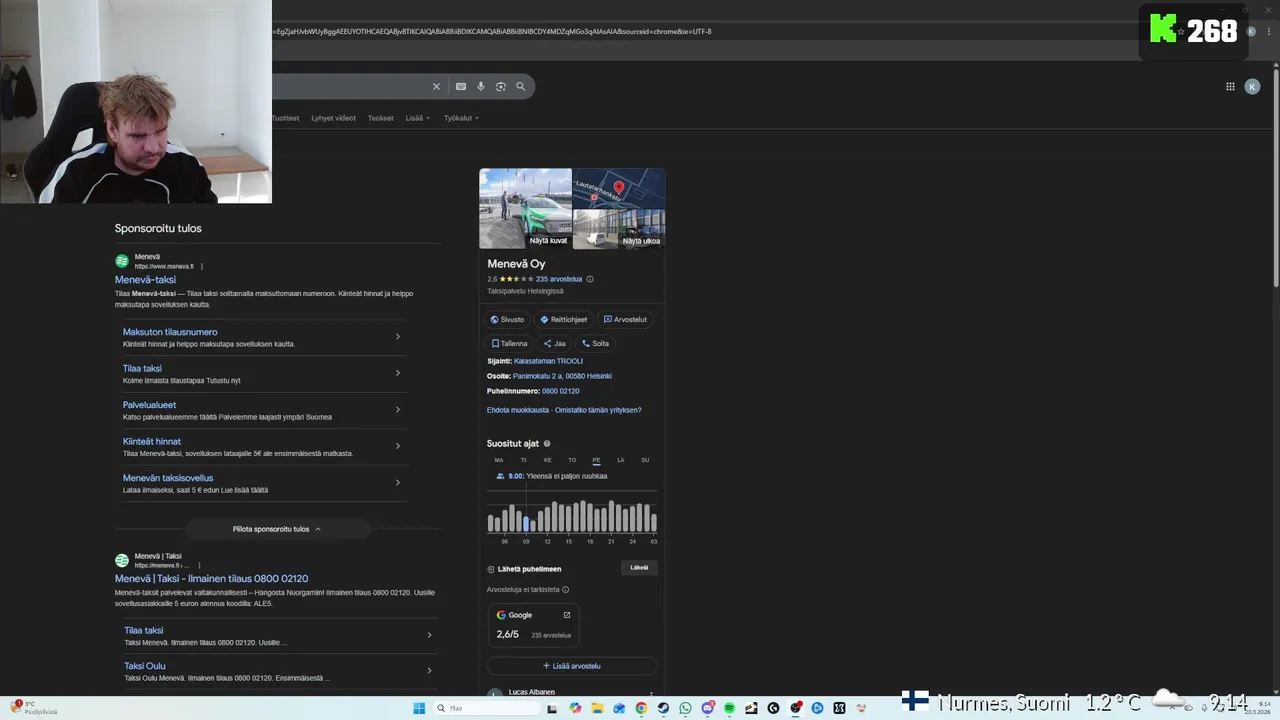1280x720 pixels.
Task: Open external link icon on Google rating card
Action: pyautogui.click(x=567, y=615)
